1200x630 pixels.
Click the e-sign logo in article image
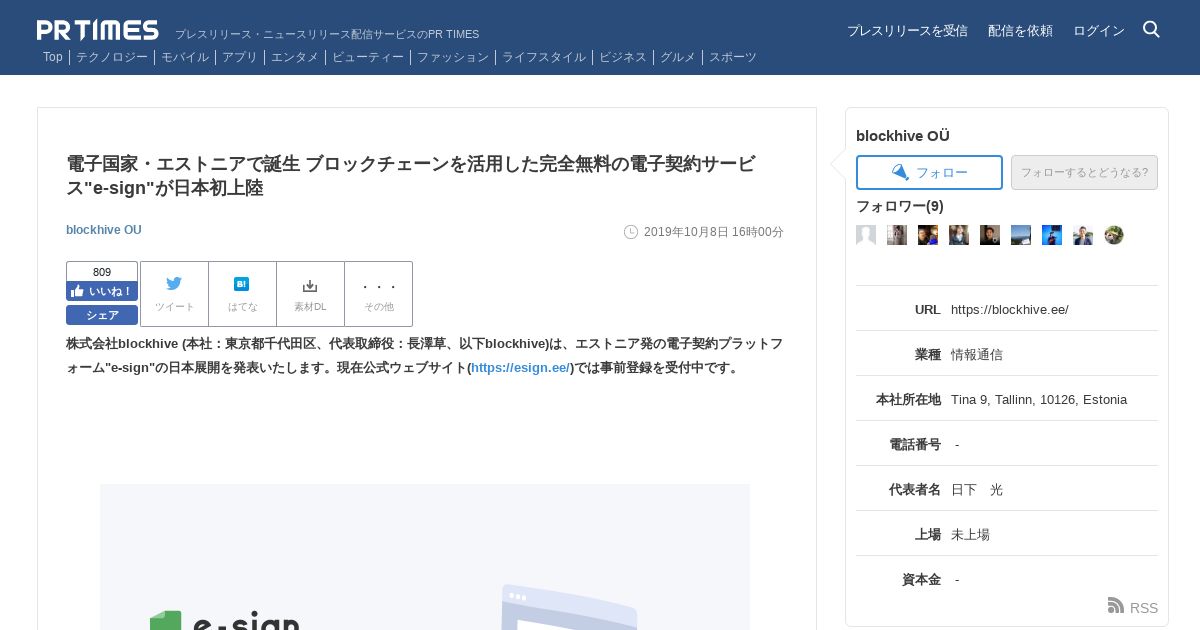point(224,620)
